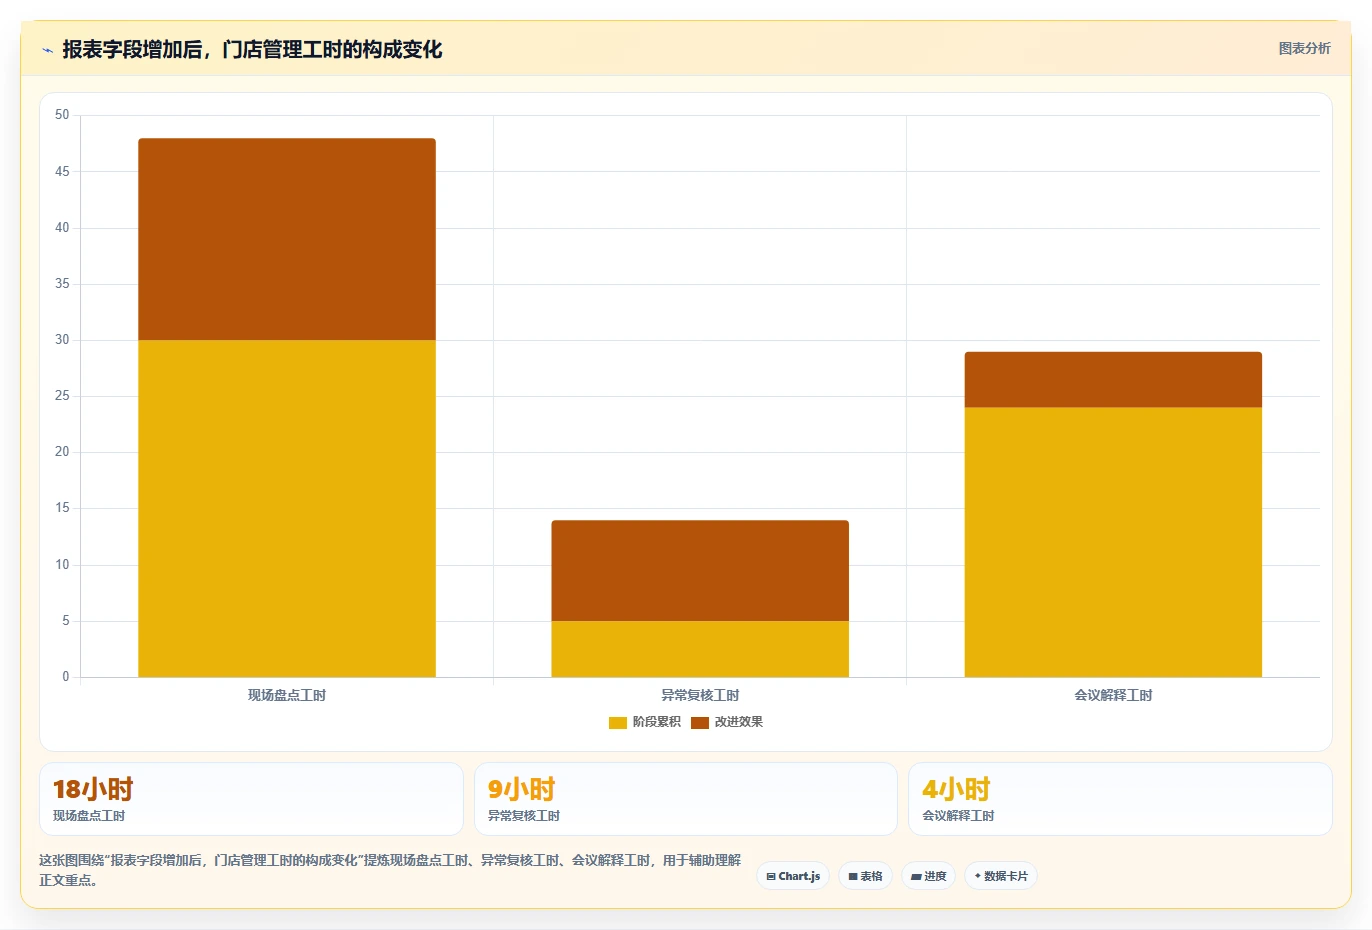Click the 9小时 value
The width and height of the screenshot is (1372, 930).
pyautogui.click(x=521, y=789)
